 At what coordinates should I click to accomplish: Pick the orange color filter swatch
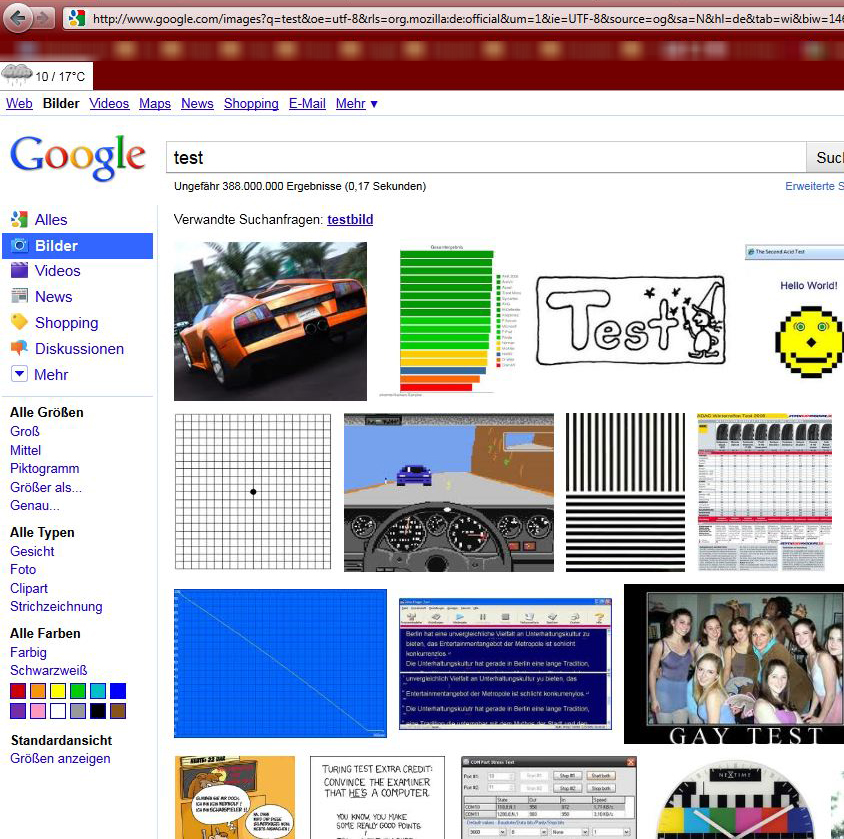(x=38, y=690)
